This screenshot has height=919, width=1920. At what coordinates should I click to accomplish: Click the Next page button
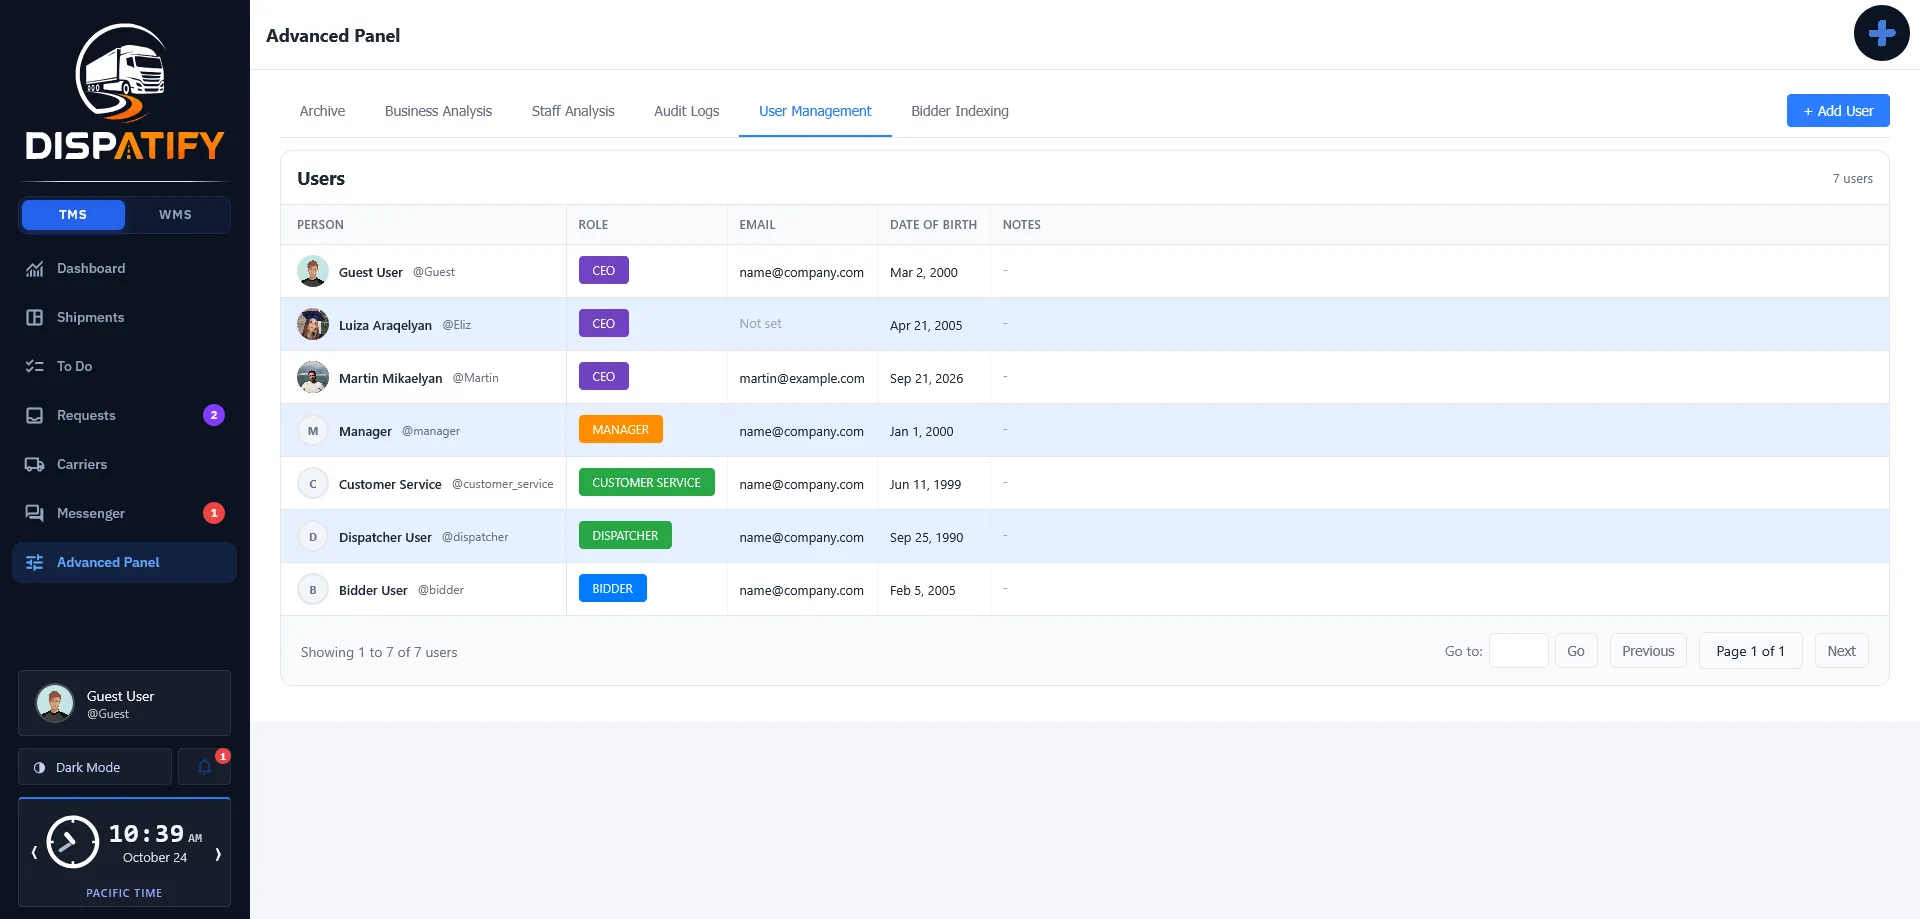point(1841,651)
